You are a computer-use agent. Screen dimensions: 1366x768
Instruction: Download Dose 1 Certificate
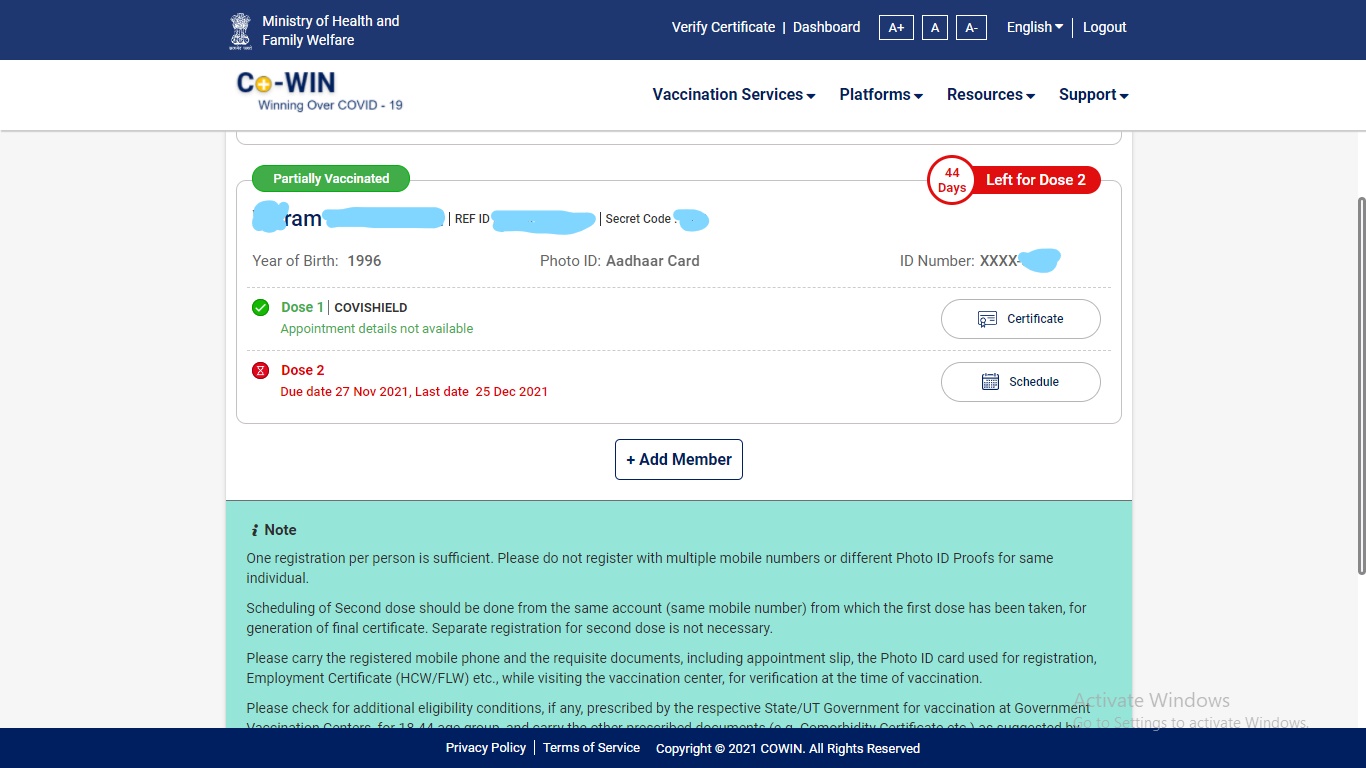[1021, 319]
